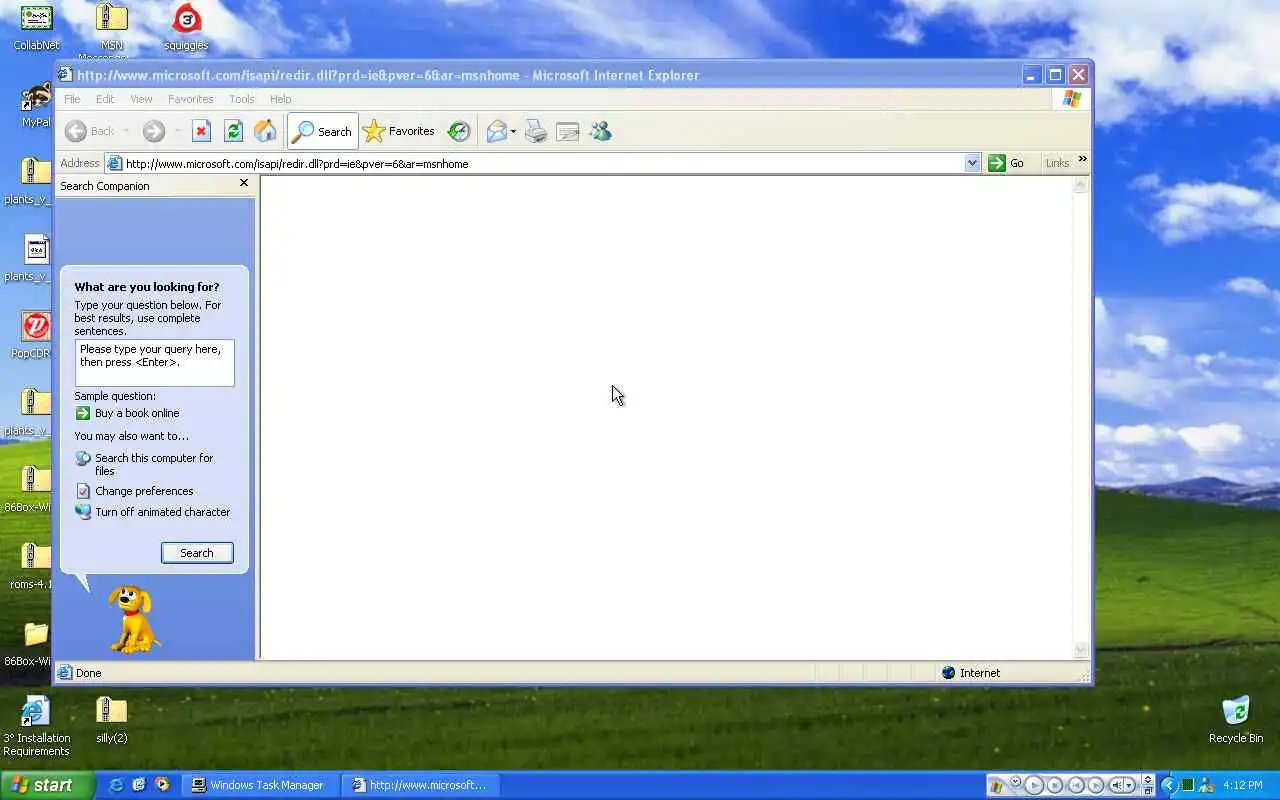
Task: Open Back button history dropdown
Action: [x=125, y=131]
